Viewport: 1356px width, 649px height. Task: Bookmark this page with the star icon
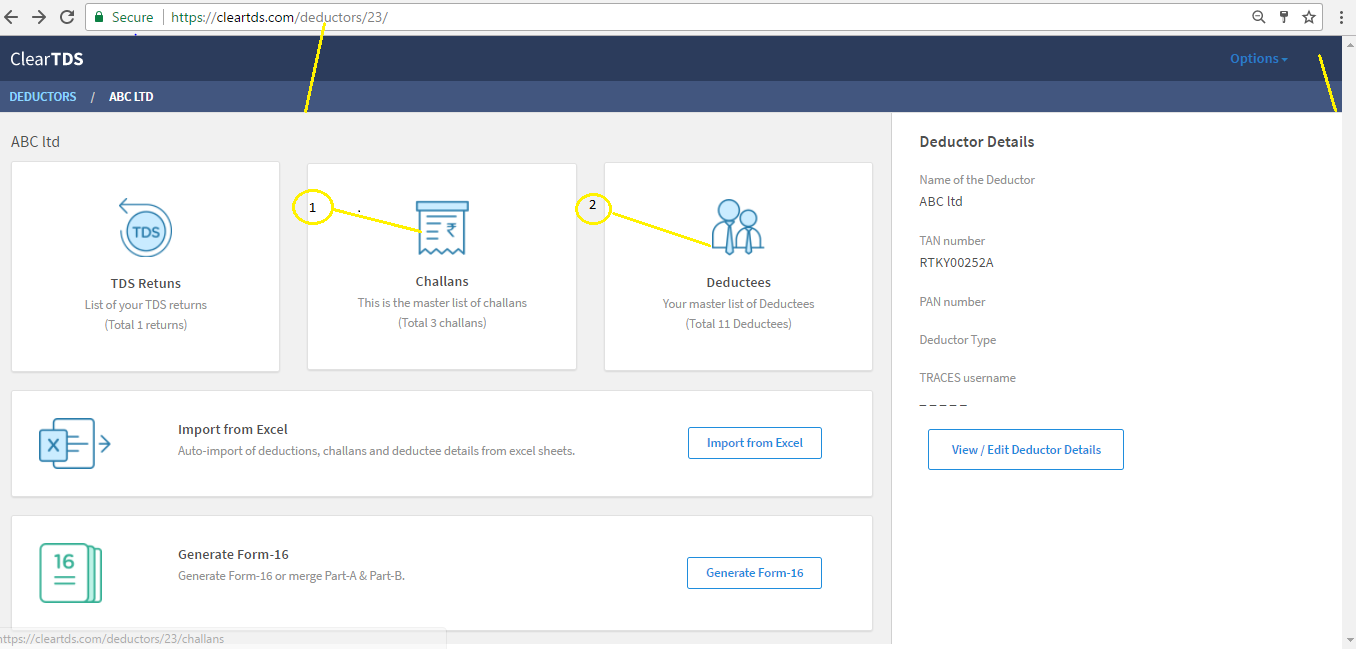tap(1309, 17)
